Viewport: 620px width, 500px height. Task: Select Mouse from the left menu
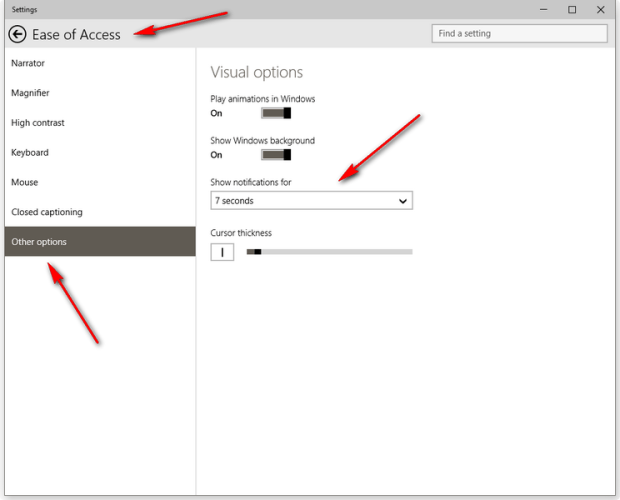[x=25, y=182]
